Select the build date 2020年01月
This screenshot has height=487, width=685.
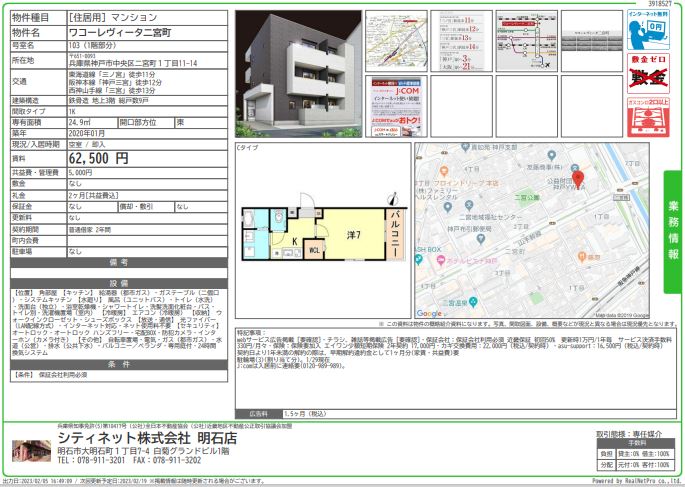tap(86, 133)
